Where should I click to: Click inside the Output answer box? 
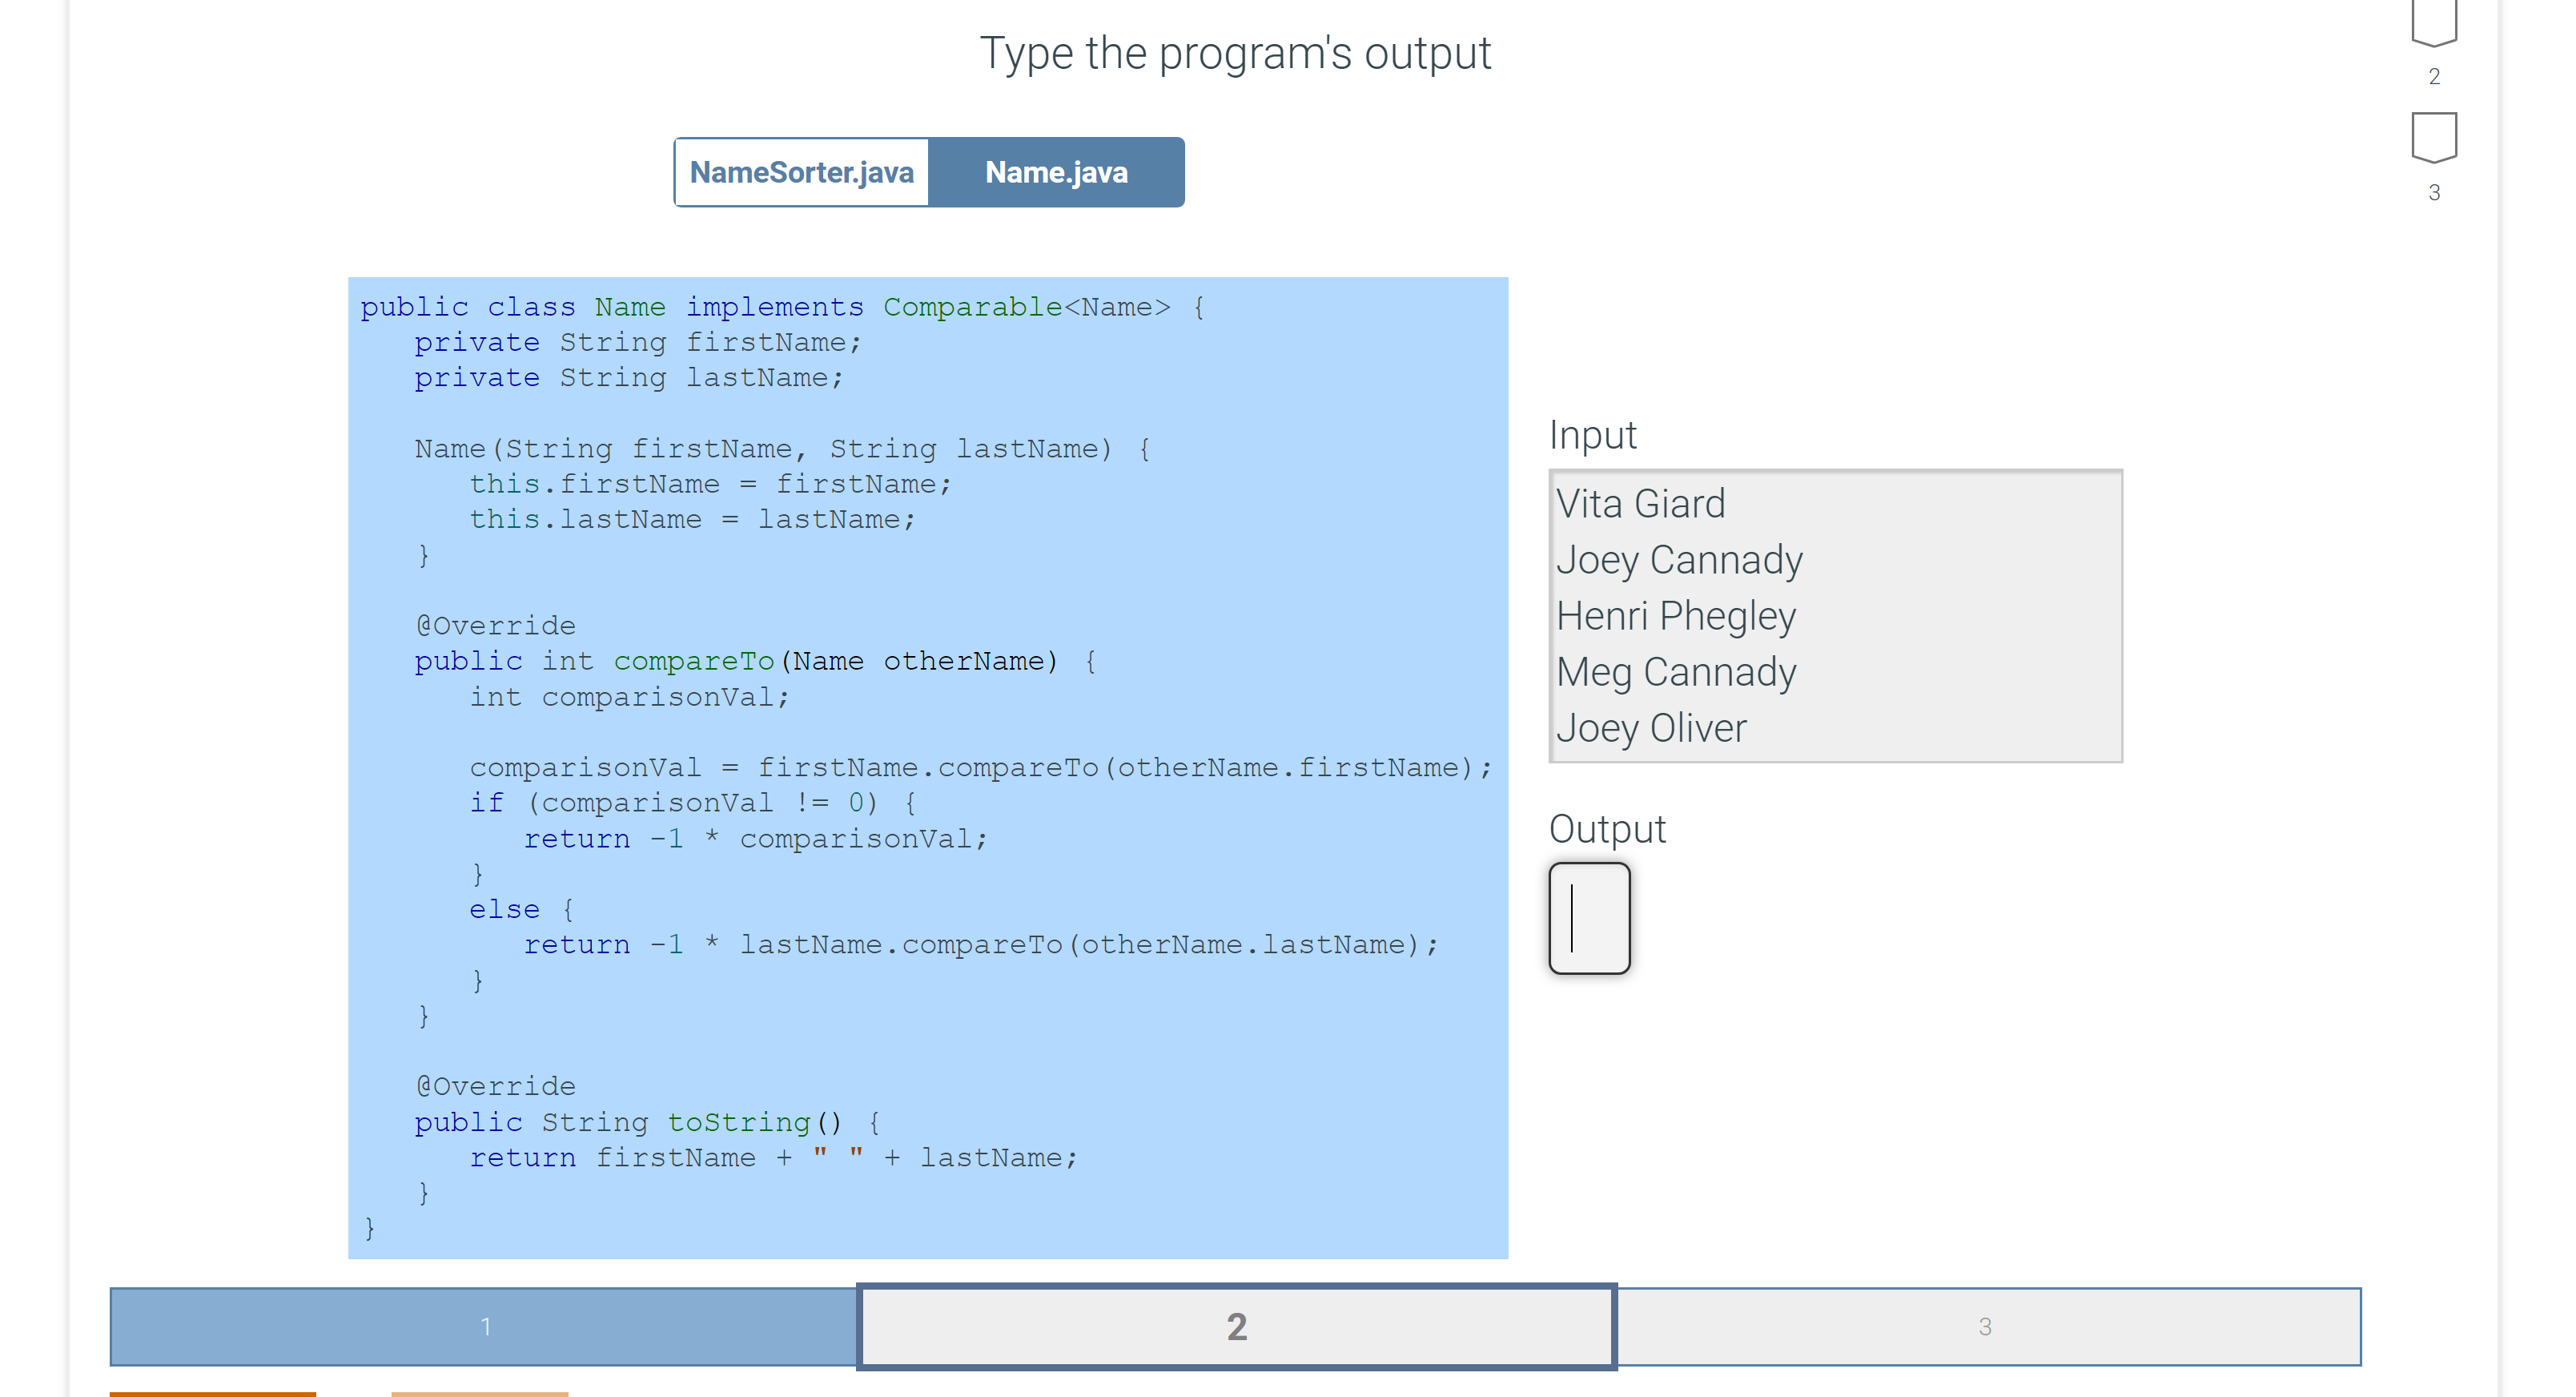pyautogui.click(x=1589, y=918)
